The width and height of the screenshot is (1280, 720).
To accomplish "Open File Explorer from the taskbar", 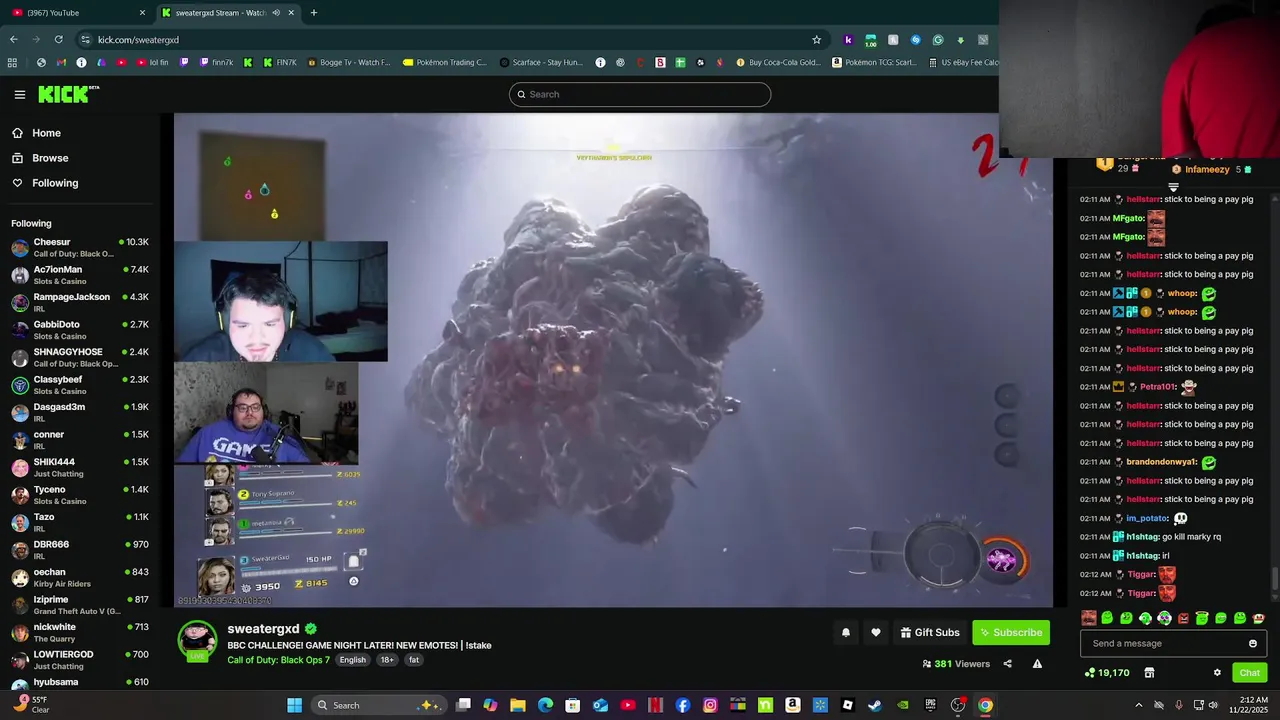I will click(x=518, y=705).
